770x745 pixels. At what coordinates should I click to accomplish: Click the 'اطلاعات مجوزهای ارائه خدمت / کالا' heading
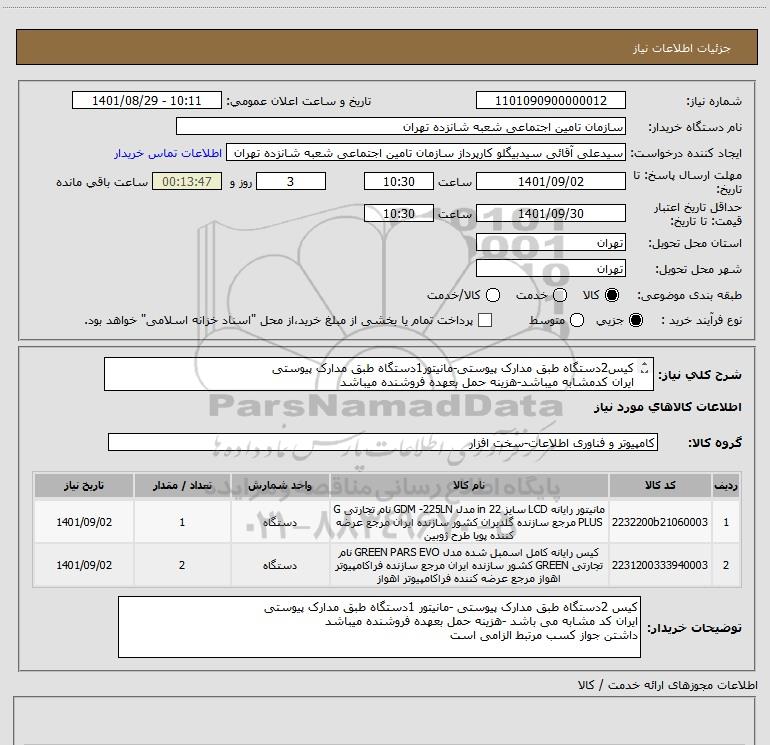point(668,685)
